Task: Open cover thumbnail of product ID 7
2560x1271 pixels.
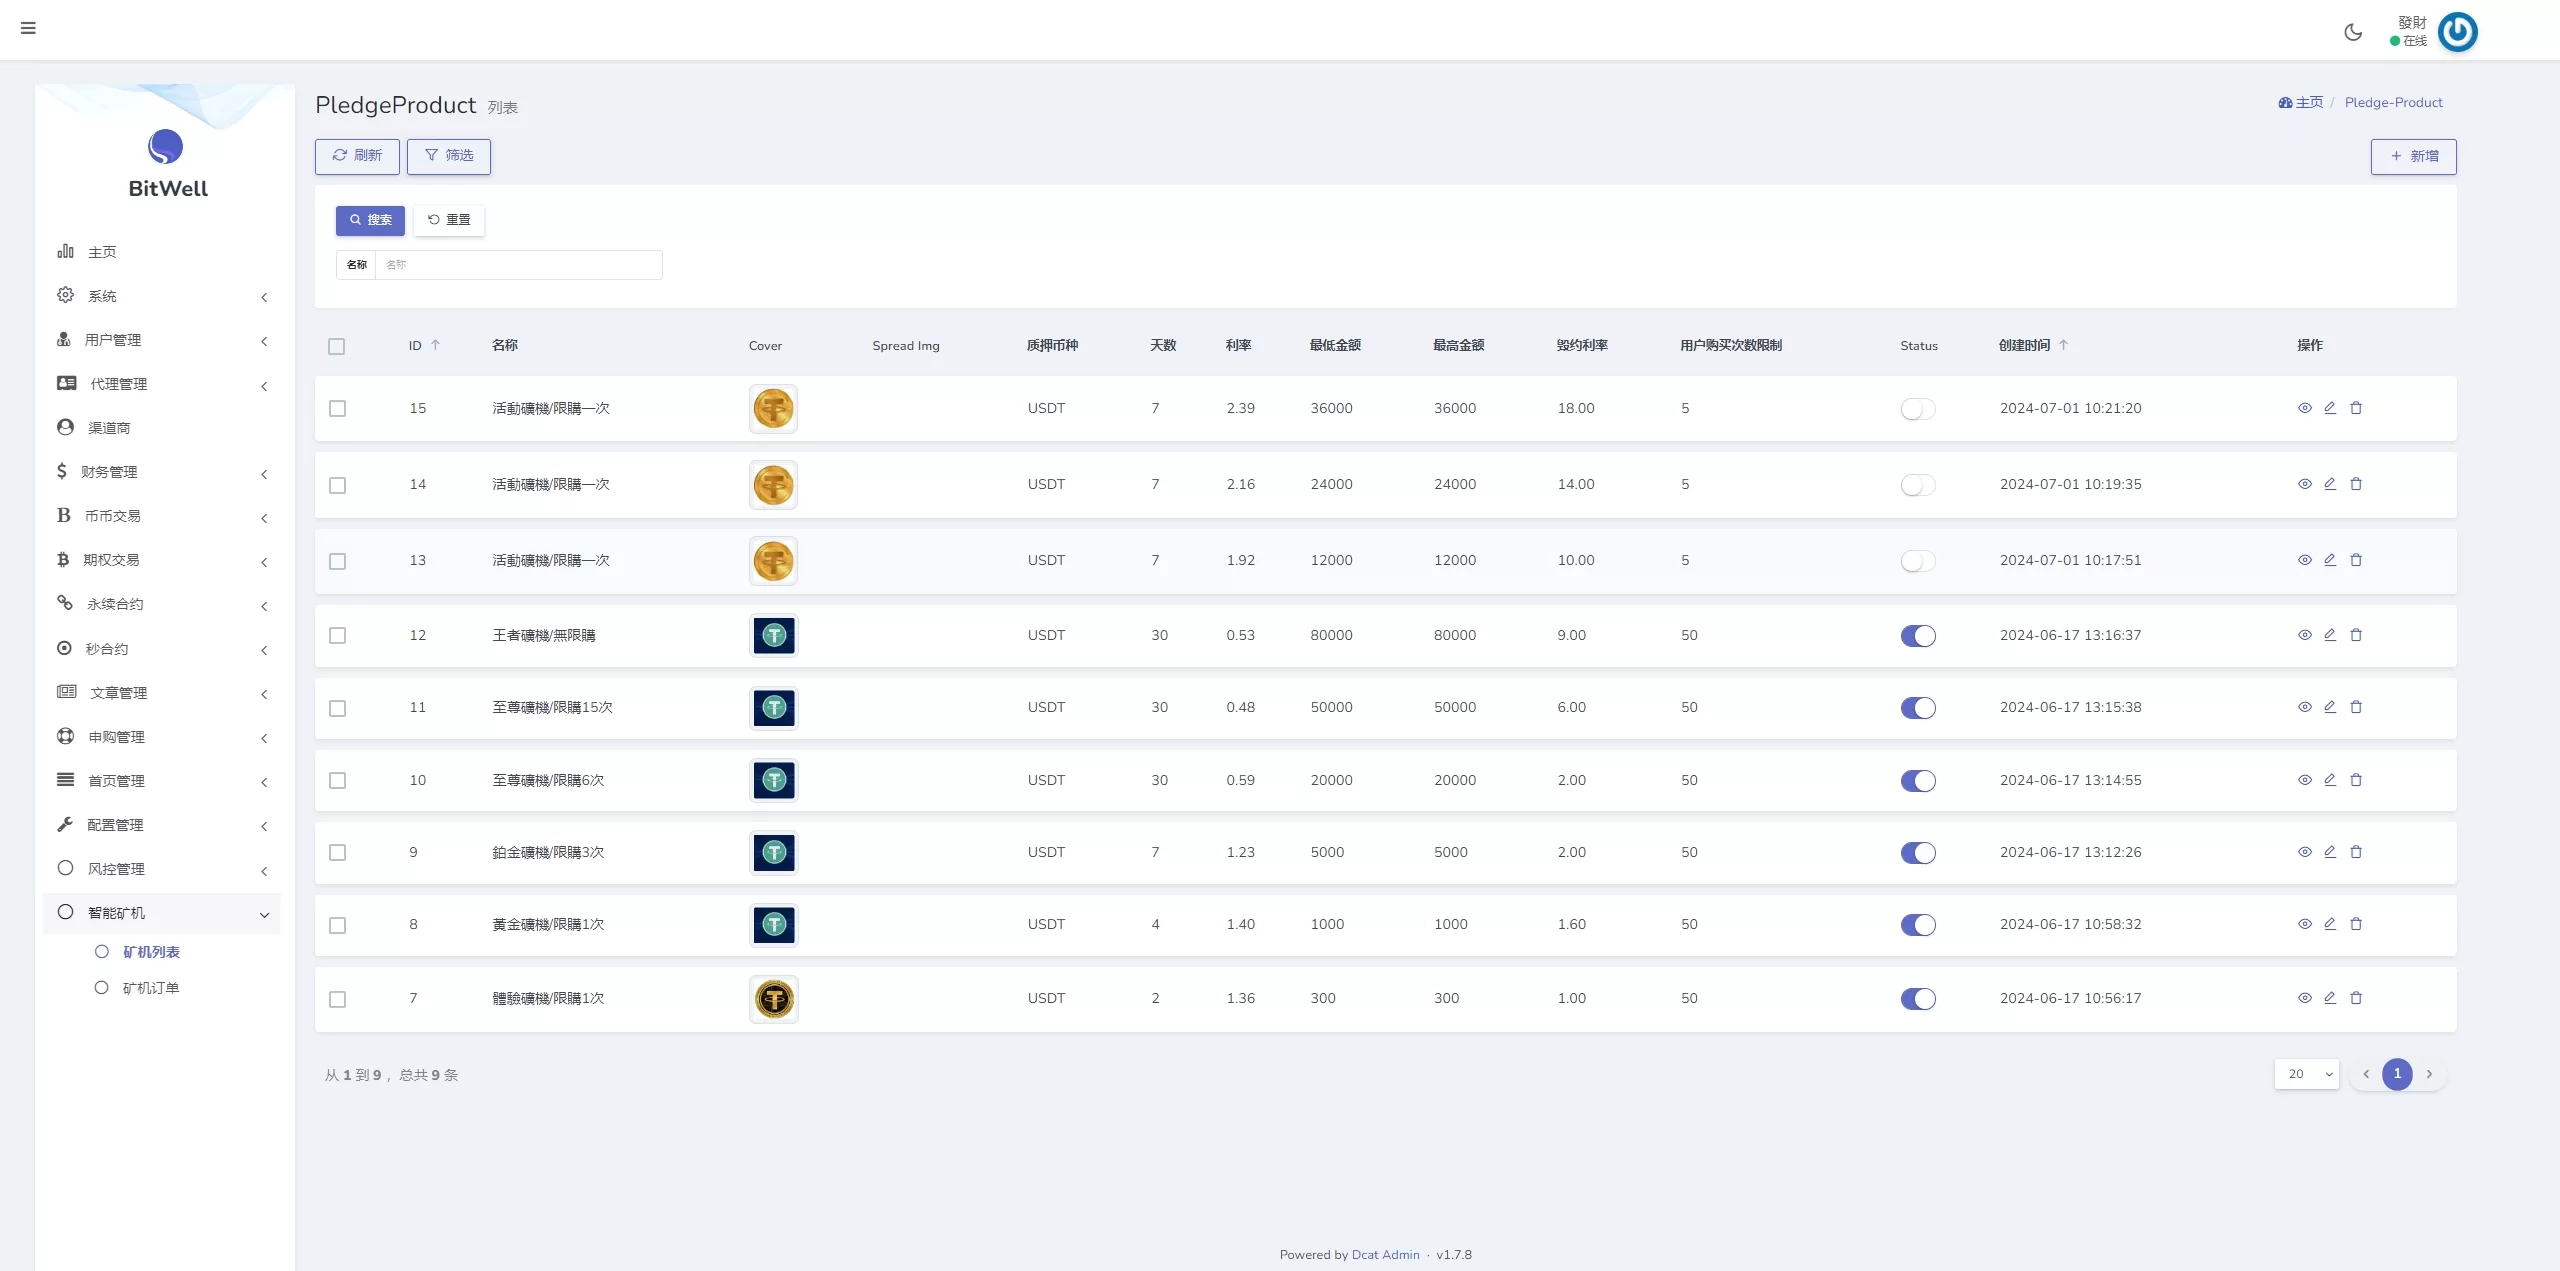Action: [x=773, y=999]
